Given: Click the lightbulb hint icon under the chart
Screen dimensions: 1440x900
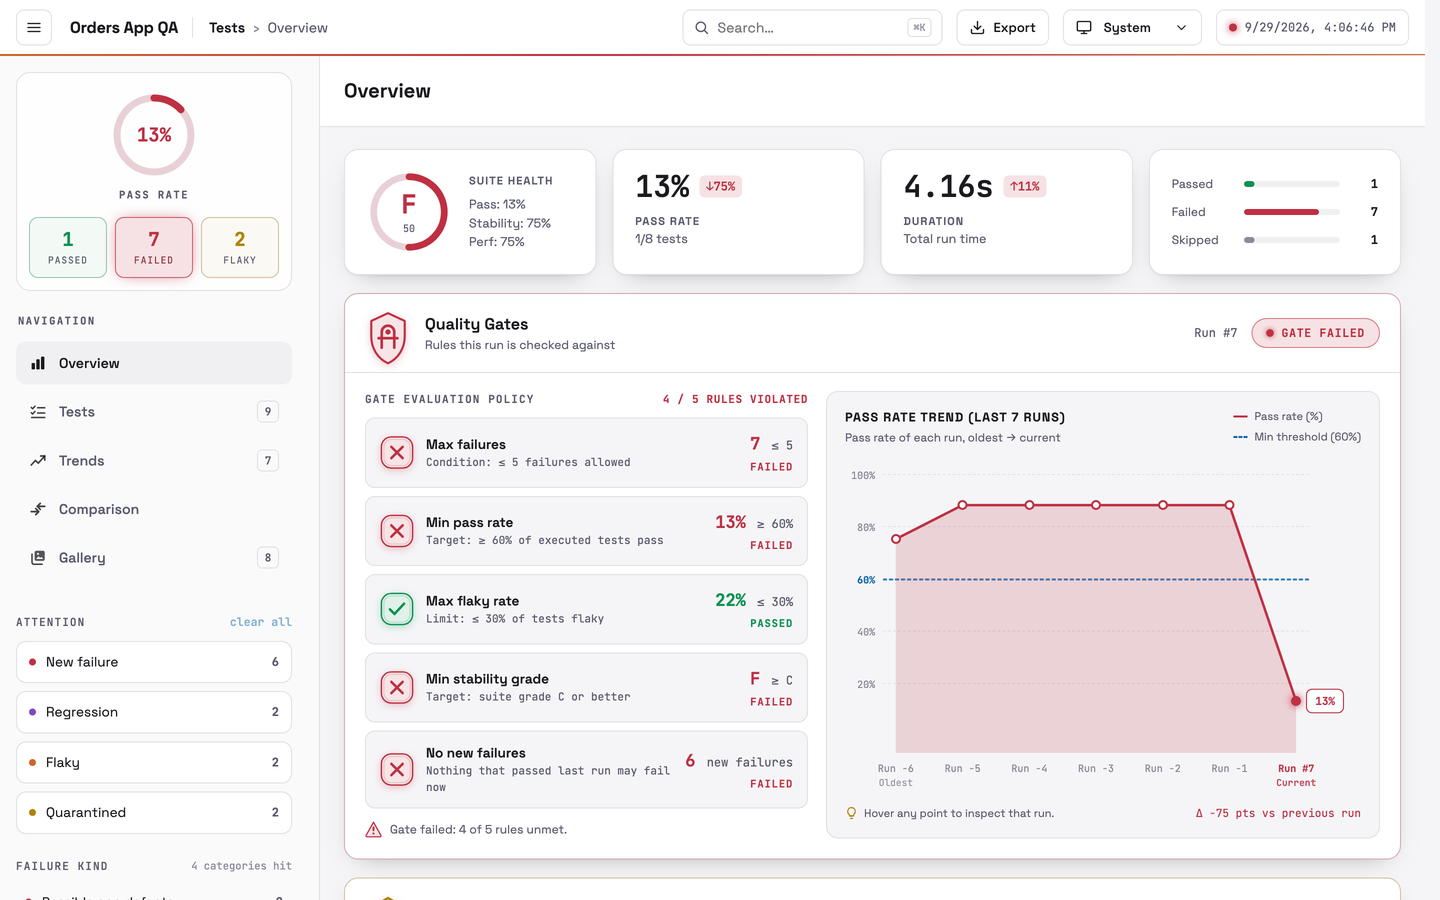Looking at the screenshot, I should point(852,814).
